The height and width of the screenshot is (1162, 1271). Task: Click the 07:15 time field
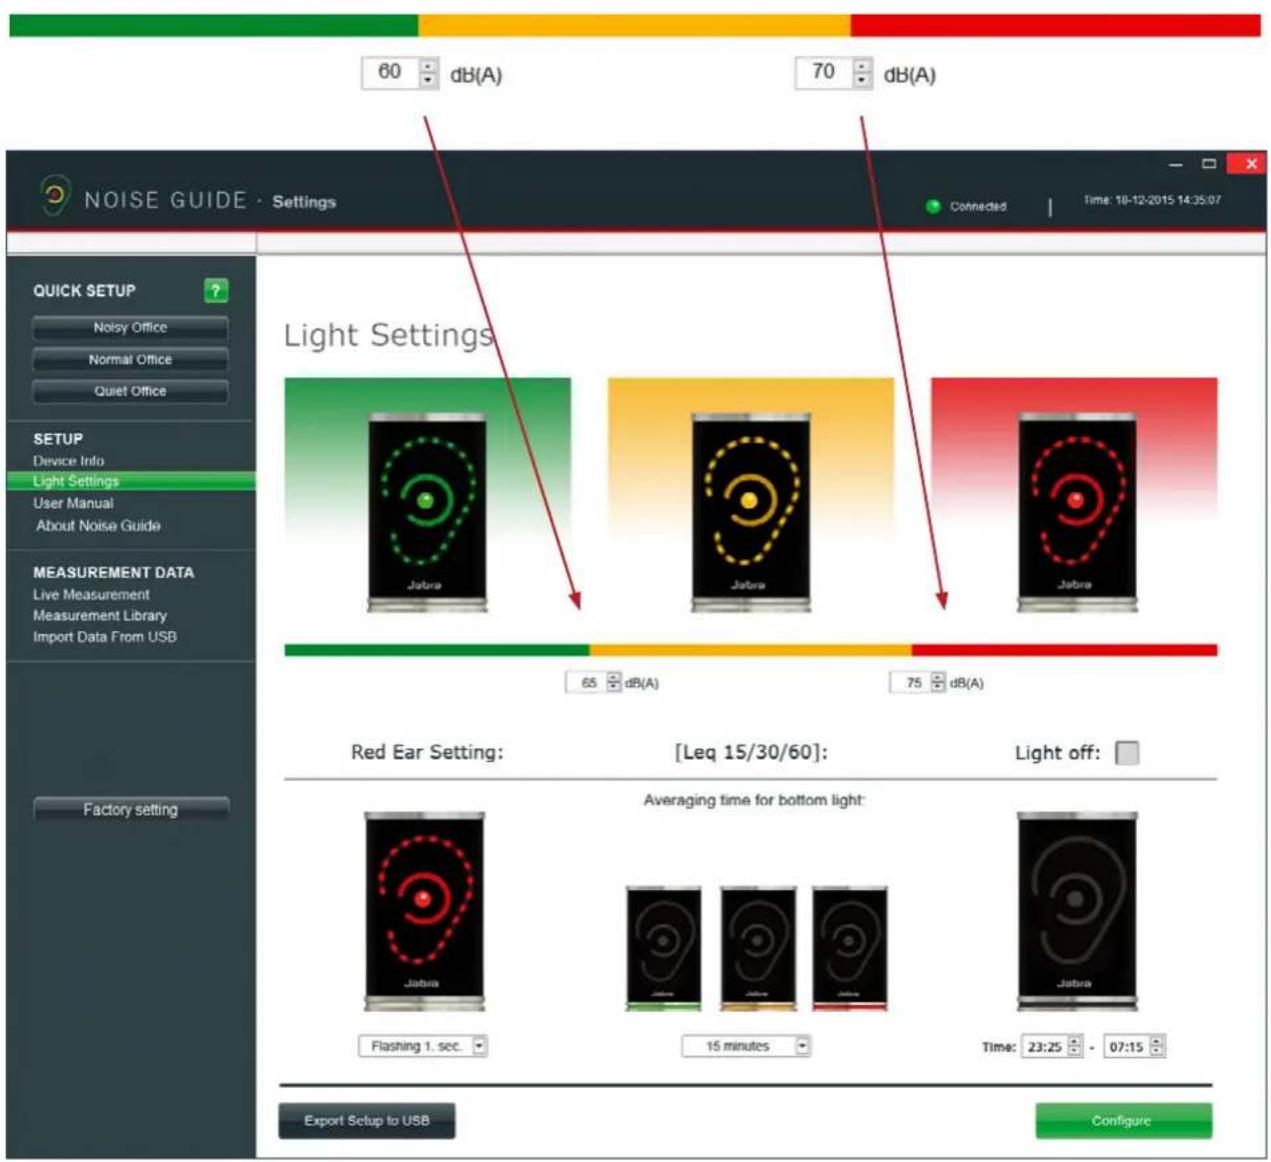point(1126,1046)
